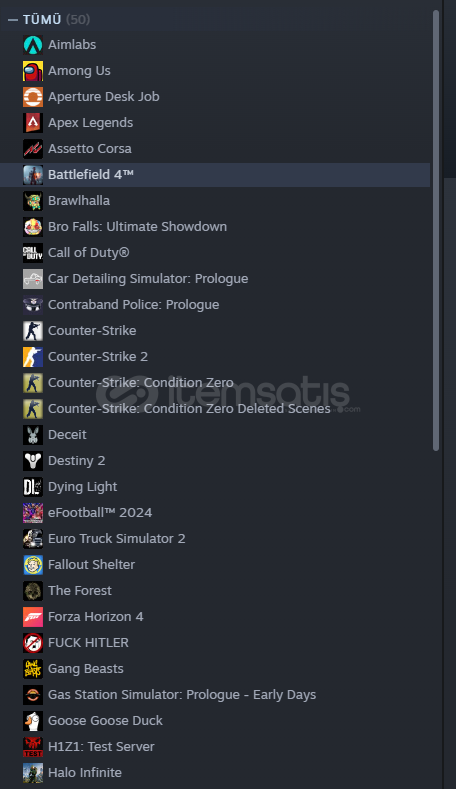Open the Assetto Corsa entry
The width and height of the screenshot is (456, 789).
point(215,149)
